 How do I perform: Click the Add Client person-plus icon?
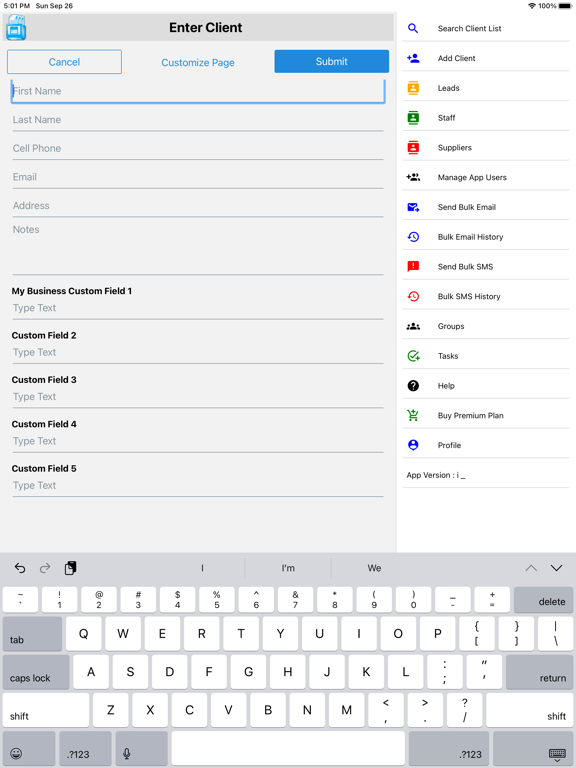pos(413,58)
